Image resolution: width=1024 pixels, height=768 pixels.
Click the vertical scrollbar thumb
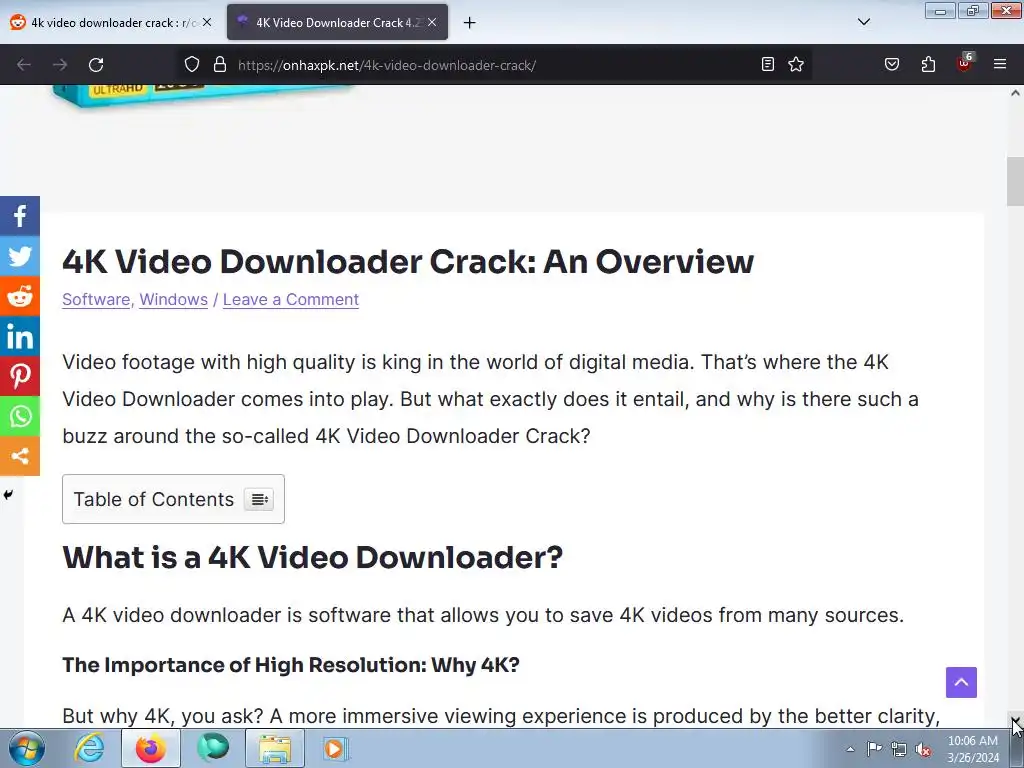pos(1015,182)
